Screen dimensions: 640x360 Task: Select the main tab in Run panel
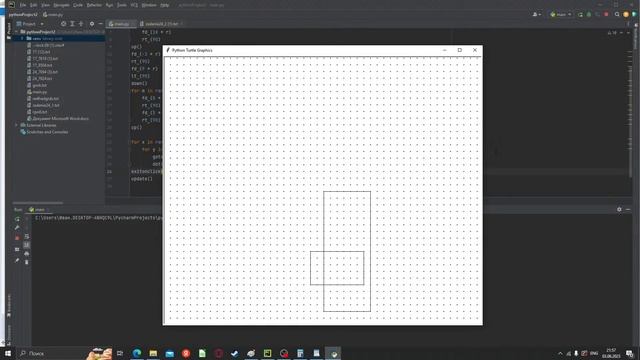tap(38, 209)
